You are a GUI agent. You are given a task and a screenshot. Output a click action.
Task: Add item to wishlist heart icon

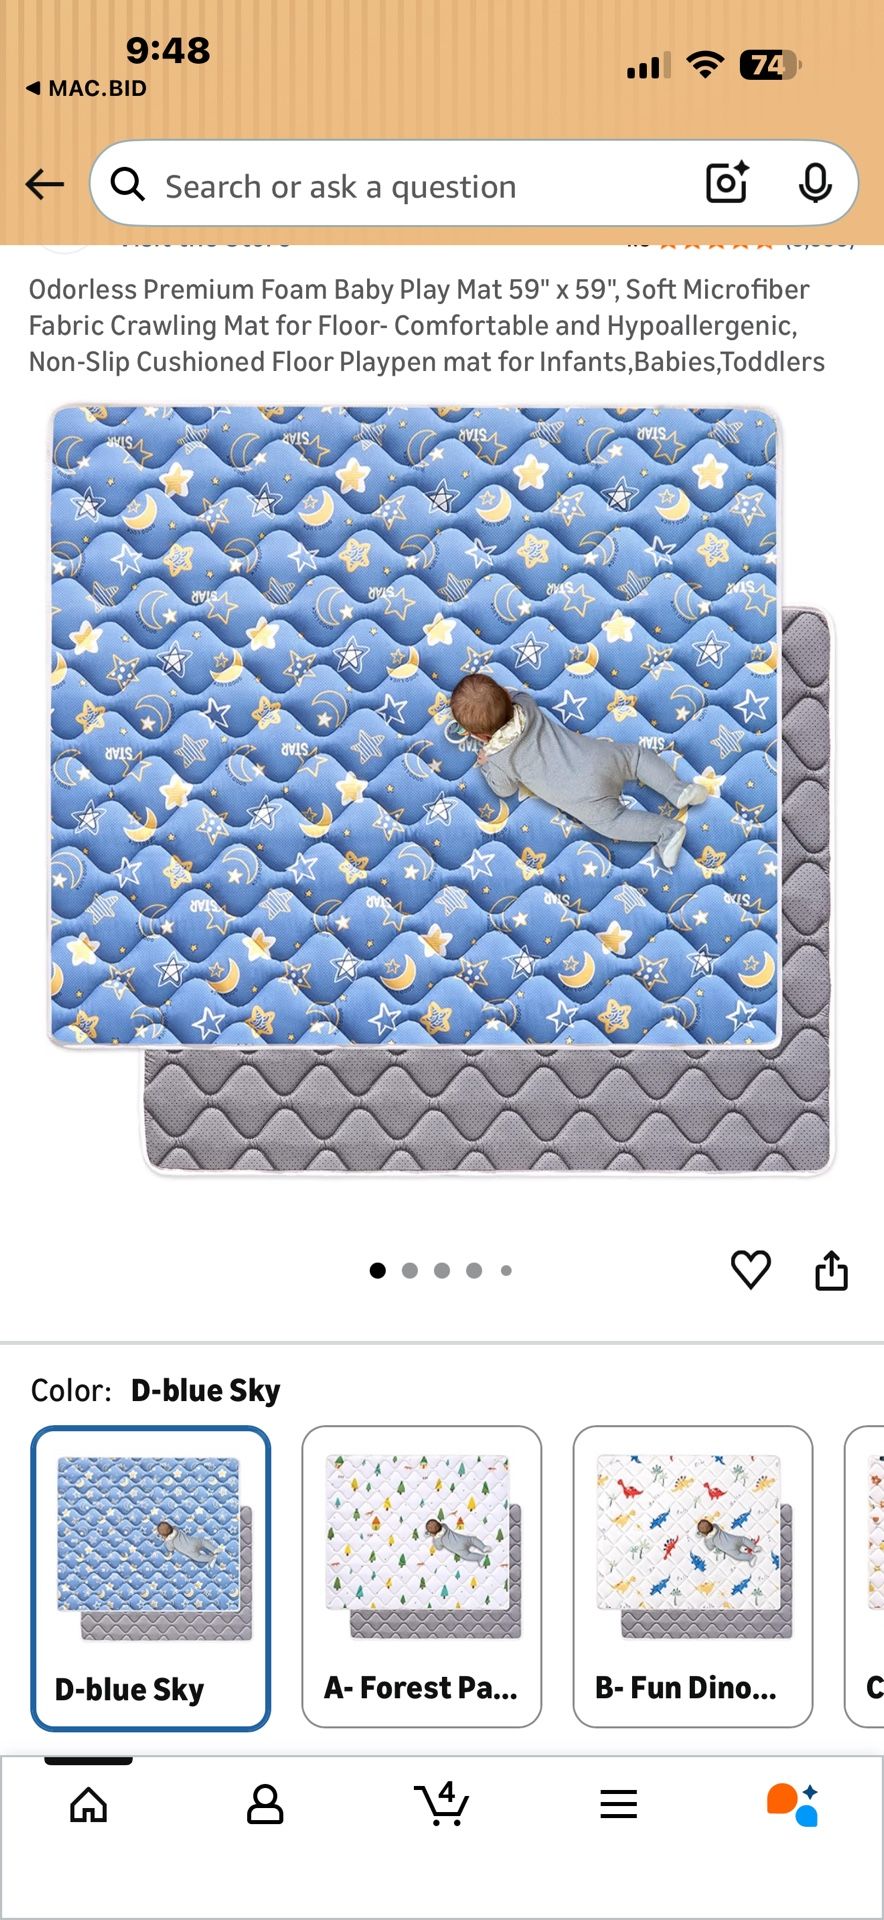(750, 1270)
